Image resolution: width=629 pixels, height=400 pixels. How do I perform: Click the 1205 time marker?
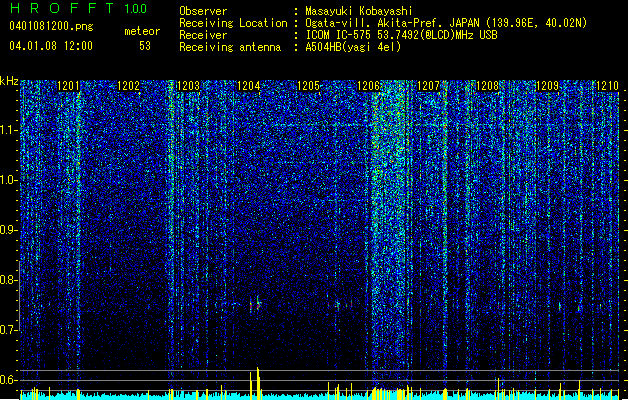click(x=308, y=85)
